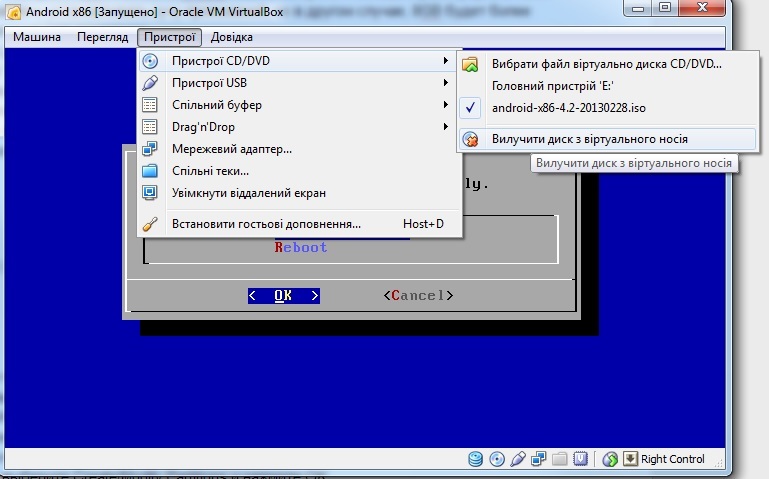
Task: Expand the Пристрої CD/DVD submenu arrow
Action: pos(445,61)
